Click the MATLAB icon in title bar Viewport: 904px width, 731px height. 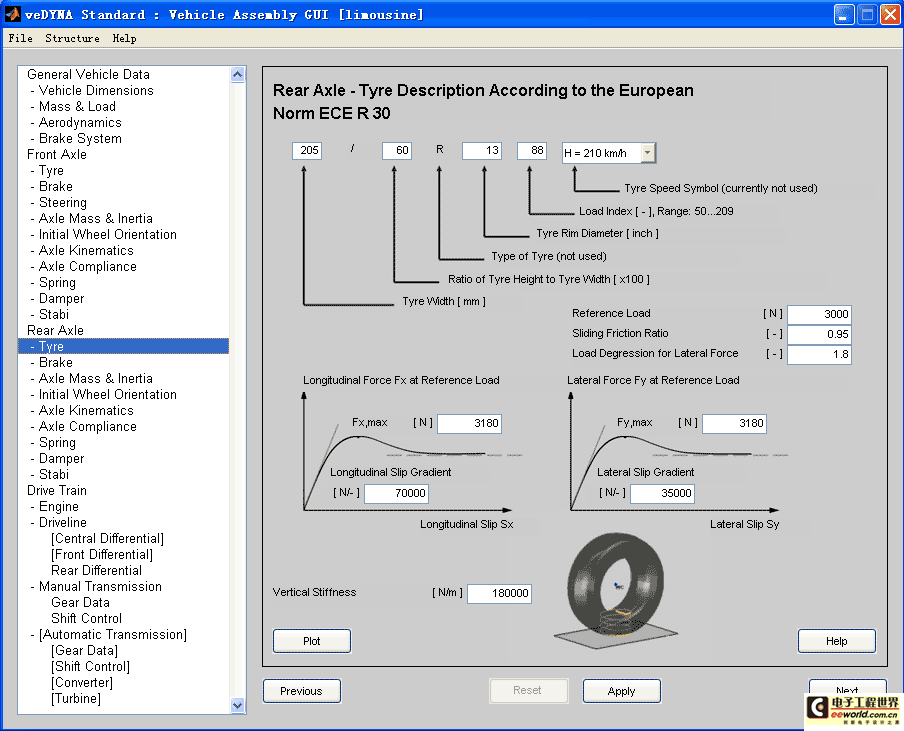pyautogui.click(x=12, y=14)
